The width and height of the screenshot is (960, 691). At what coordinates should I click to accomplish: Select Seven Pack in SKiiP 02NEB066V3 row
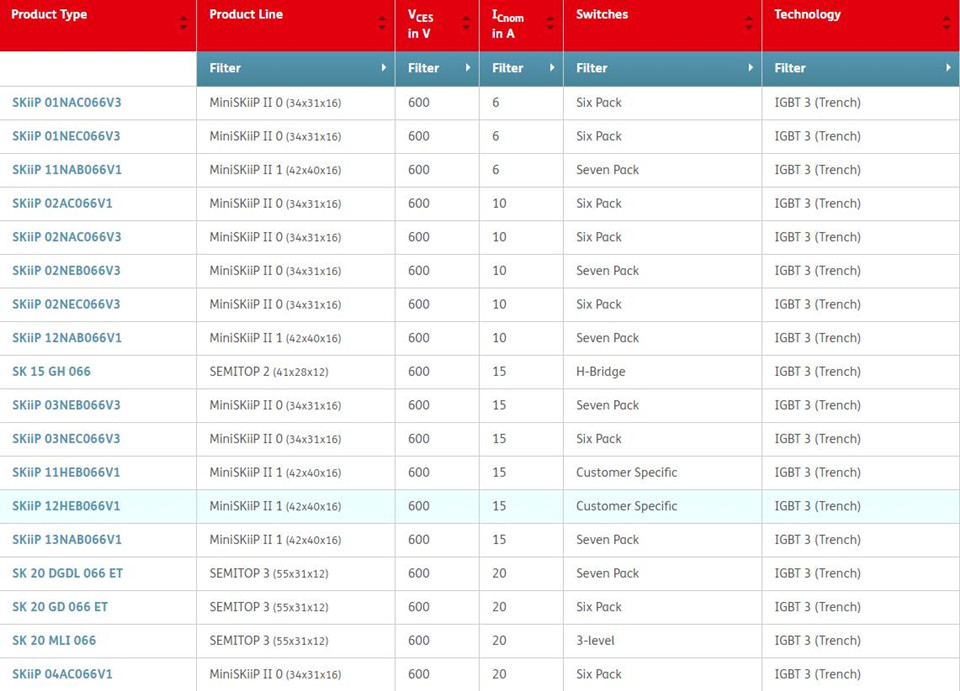pos(607,271)
